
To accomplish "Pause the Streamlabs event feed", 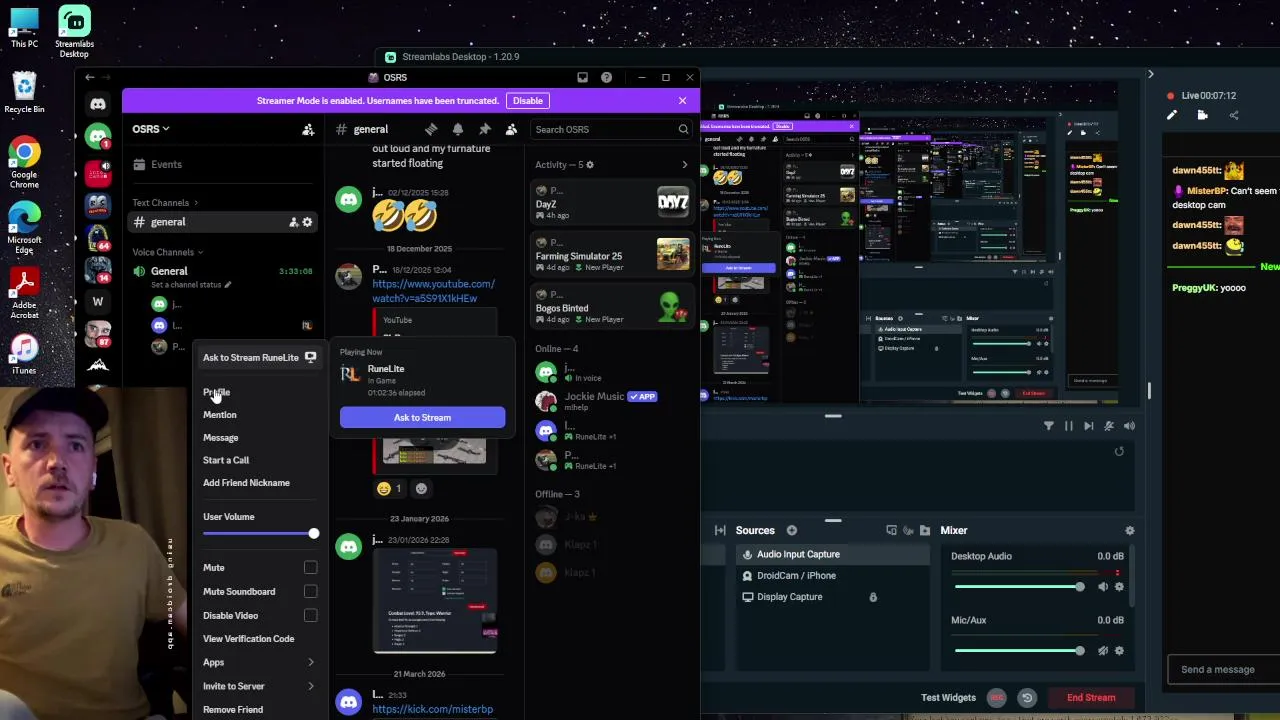I will click(1068, 426).
